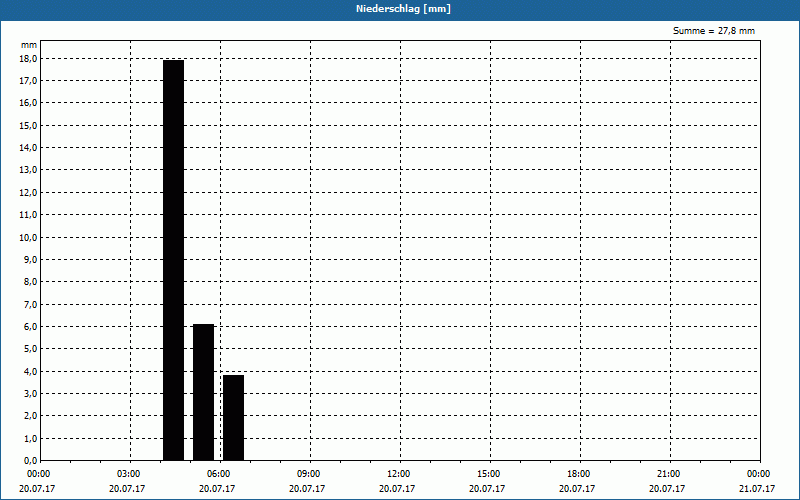Click the "21.07.17" date label
Viewport: 800px width, 500px height.
point(757,488)
